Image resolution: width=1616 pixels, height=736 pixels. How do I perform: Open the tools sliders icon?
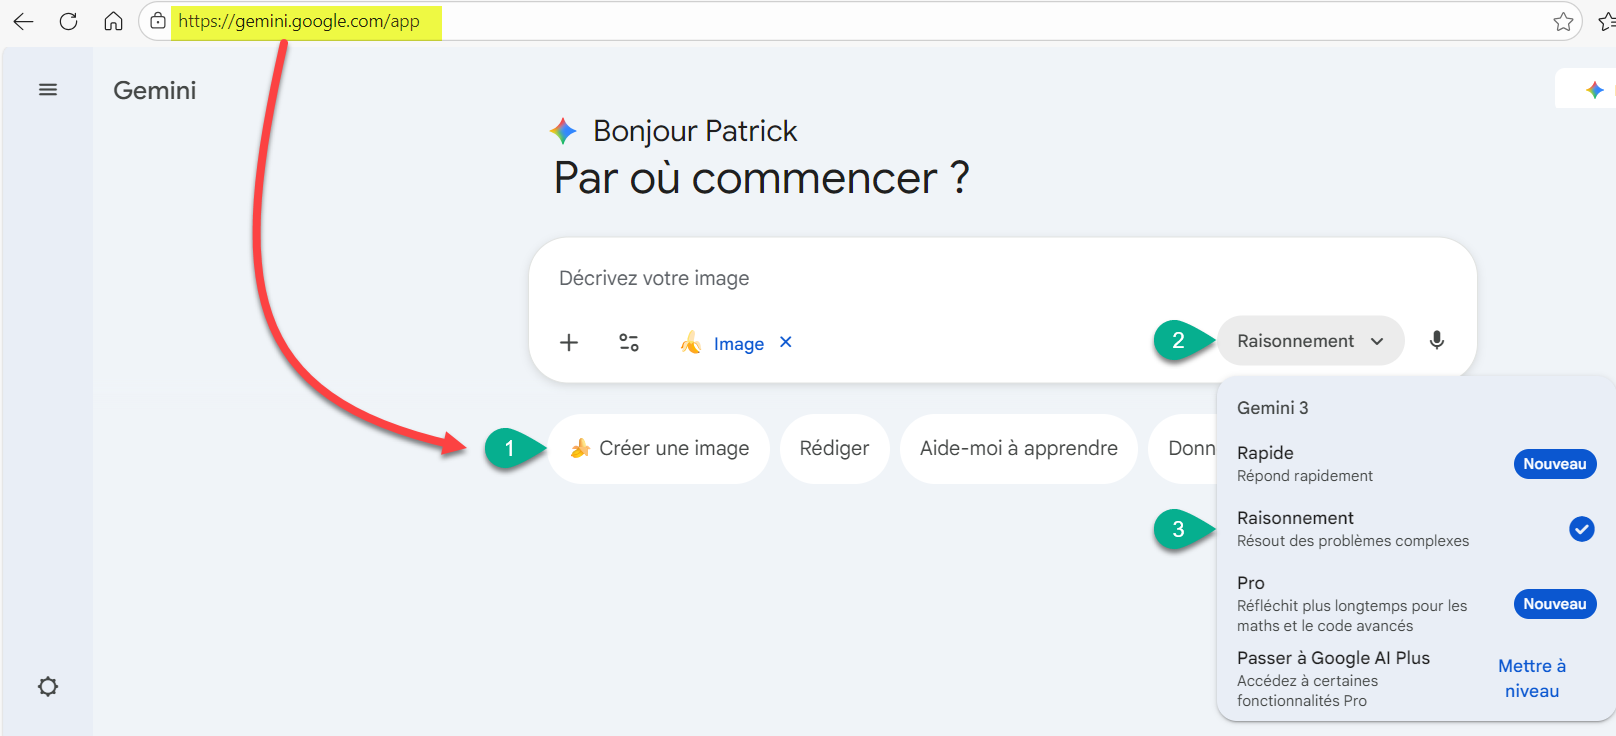(629, 343)
